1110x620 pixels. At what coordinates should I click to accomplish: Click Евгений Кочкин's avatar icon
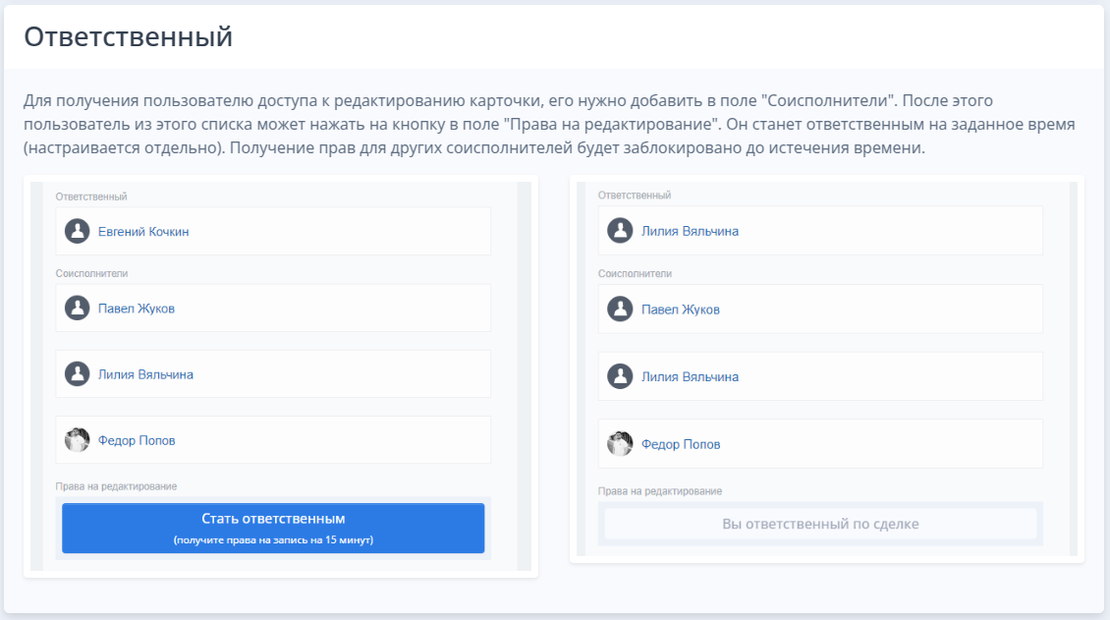pos(77,231)
